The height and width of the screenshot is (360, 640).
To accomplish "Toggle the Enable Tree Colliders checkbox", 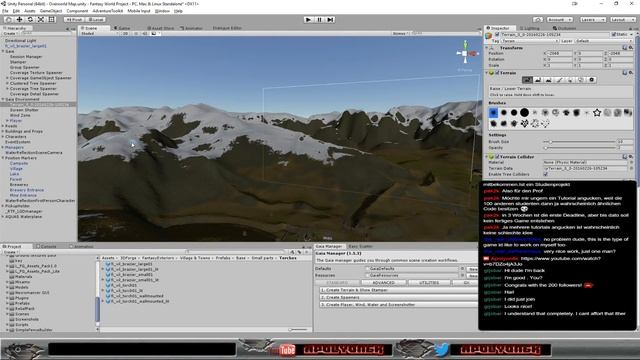I will click(546, 174).
